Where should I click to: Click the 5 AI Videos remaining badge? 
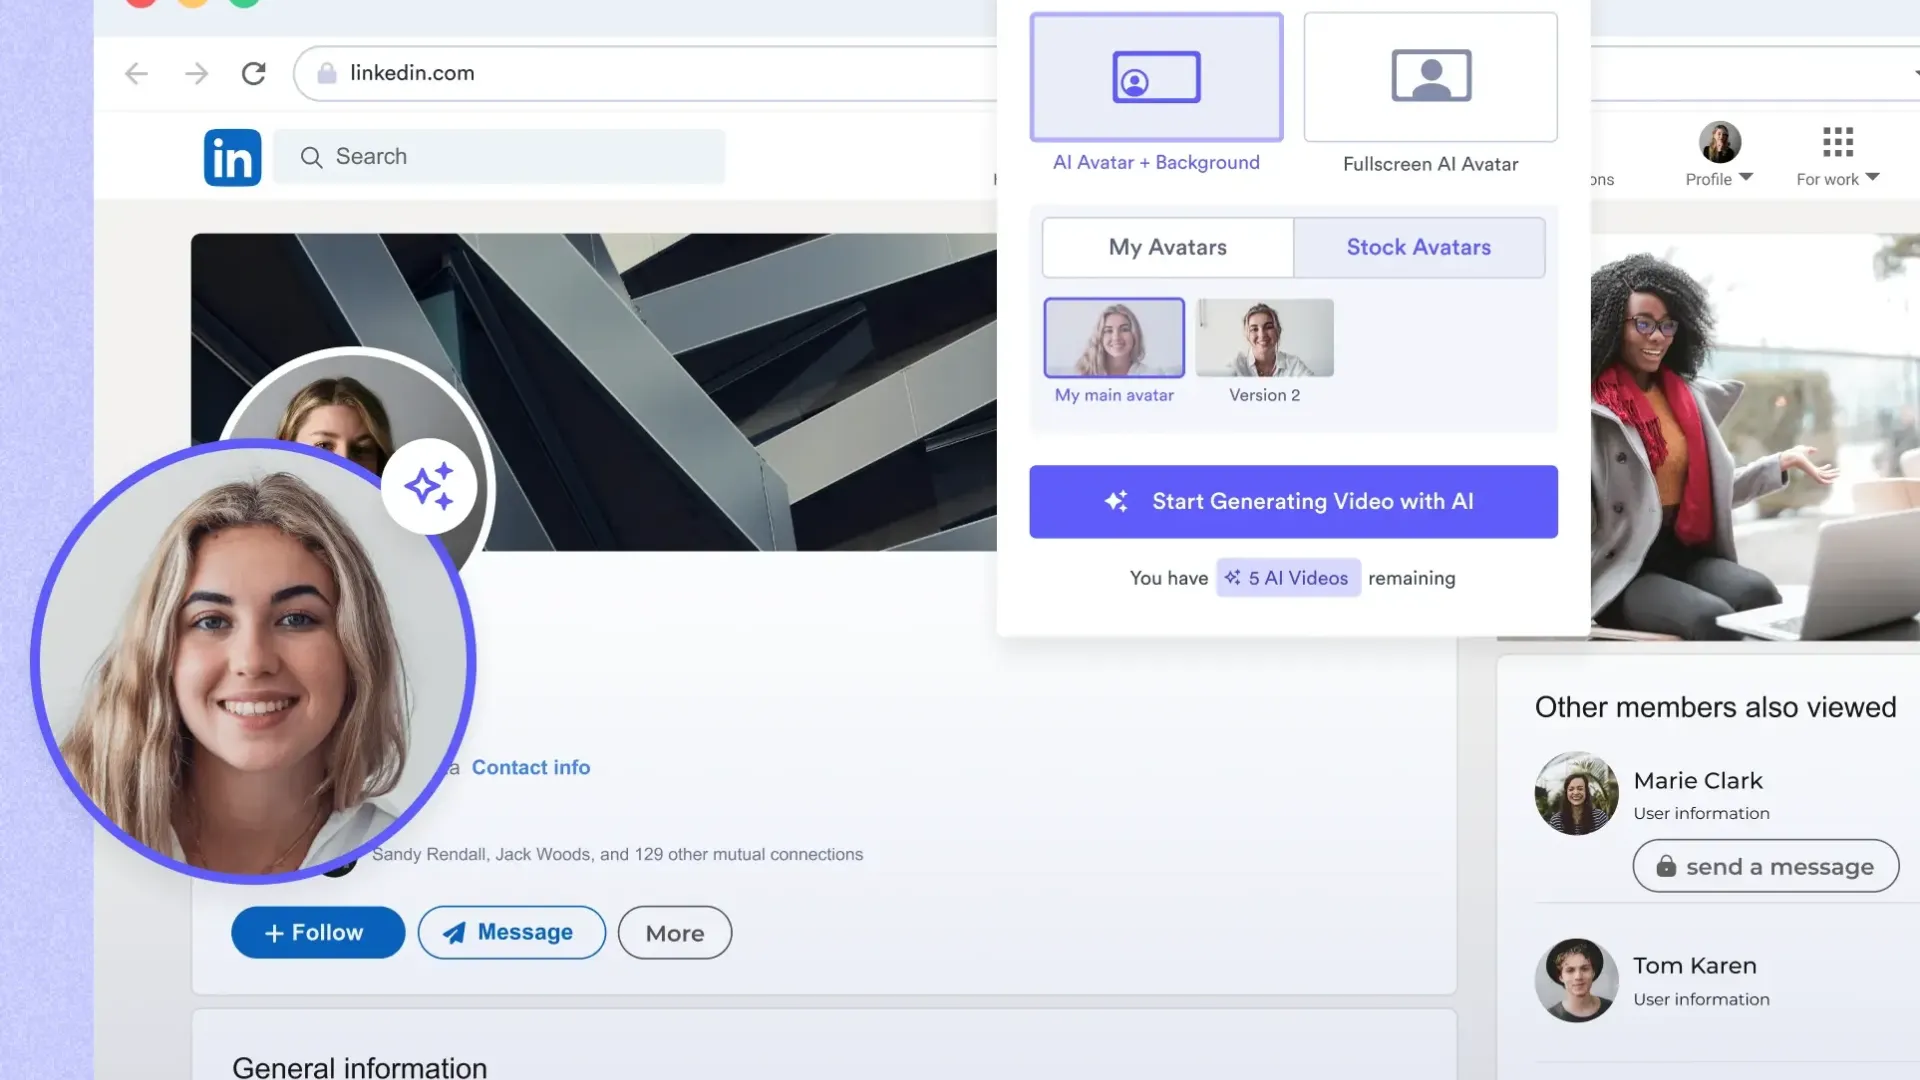[x=1288, y=578]
